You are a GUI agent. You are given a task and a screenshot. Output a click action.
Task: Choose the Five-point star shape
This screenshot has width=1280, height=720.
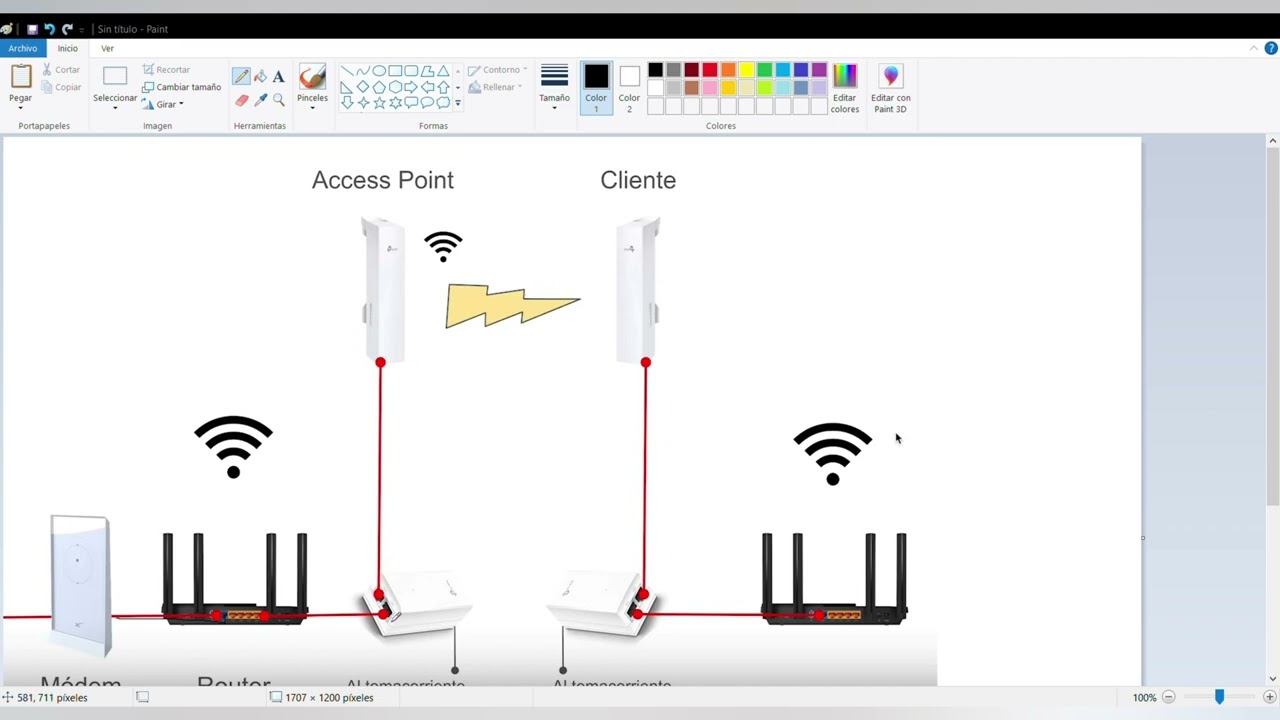[x=379, y=102]
